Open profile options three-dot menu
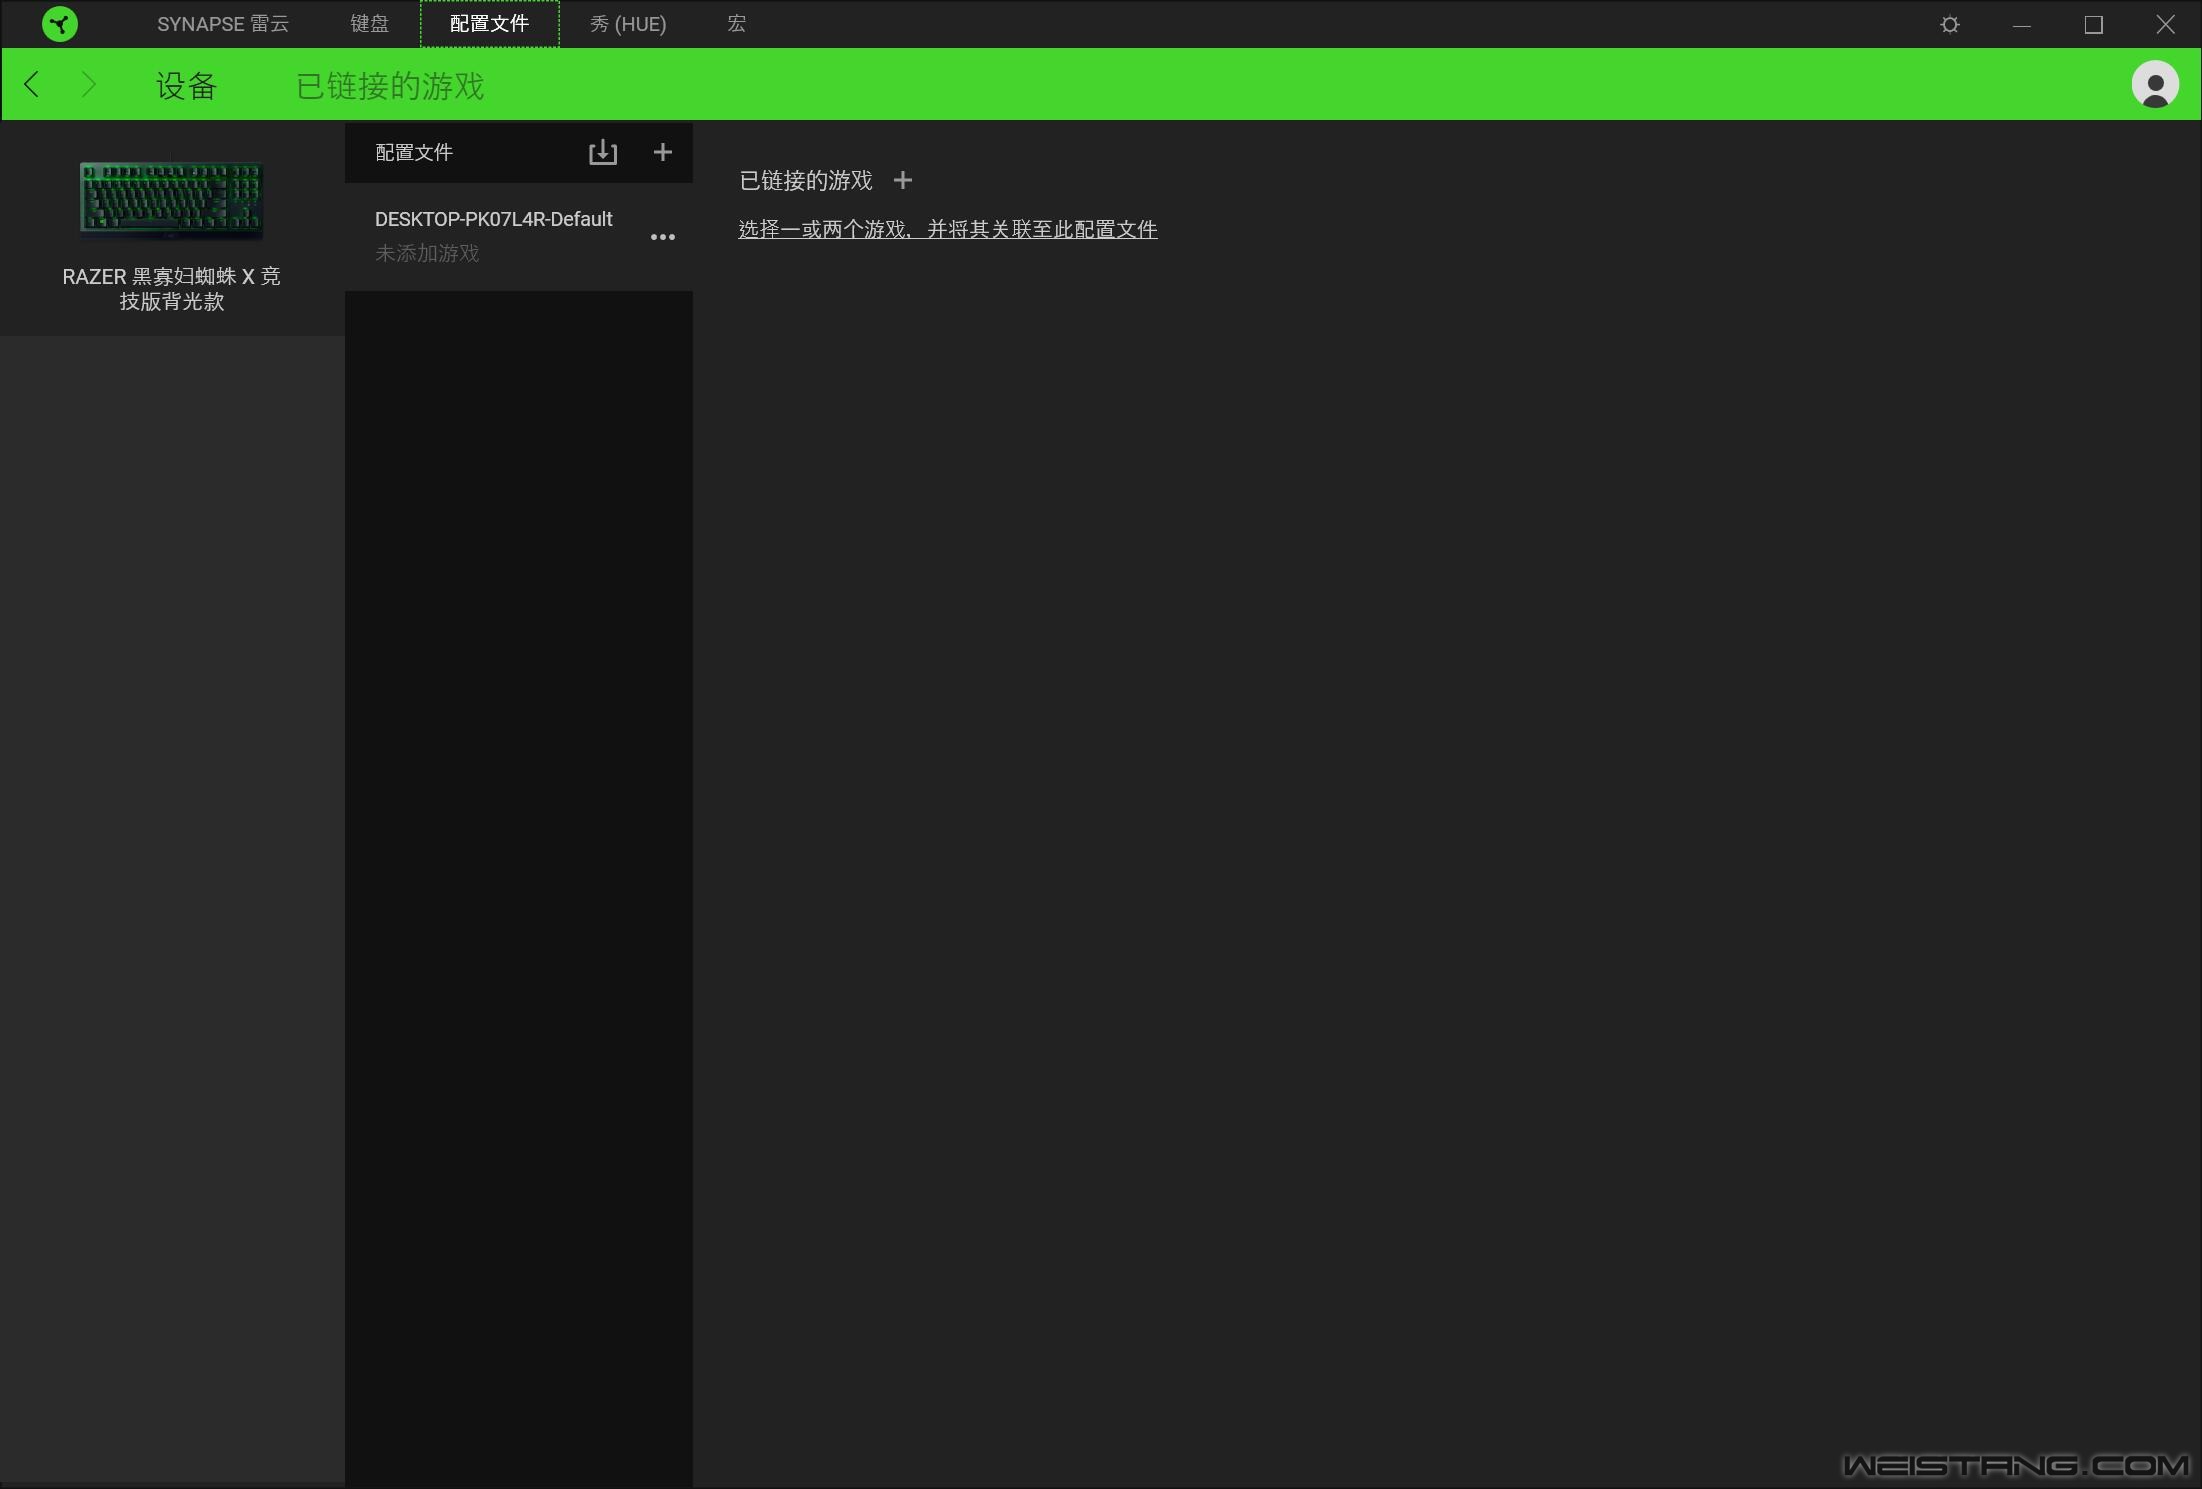Screen dimensions: 2202x1489 pyautogui.click(x=663, y=237)
